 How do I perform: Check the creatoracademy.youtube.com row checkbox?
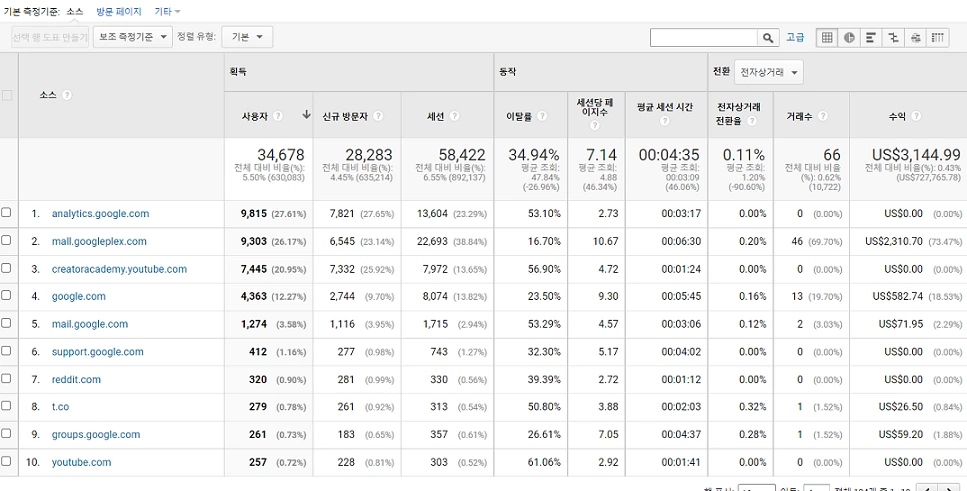click(x=6, y=268)
